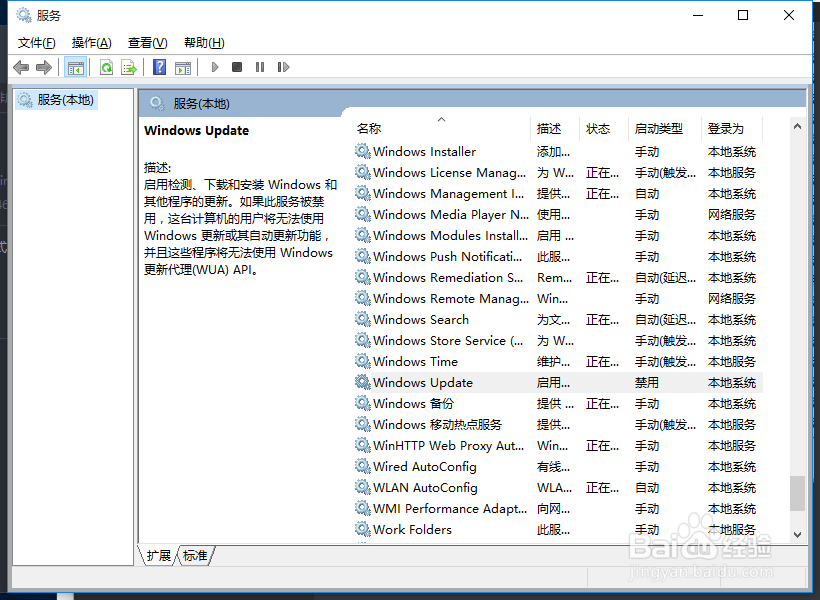Open the 操作(A) menu
Viewport: 820px width, 600px height.
[92, 43]
